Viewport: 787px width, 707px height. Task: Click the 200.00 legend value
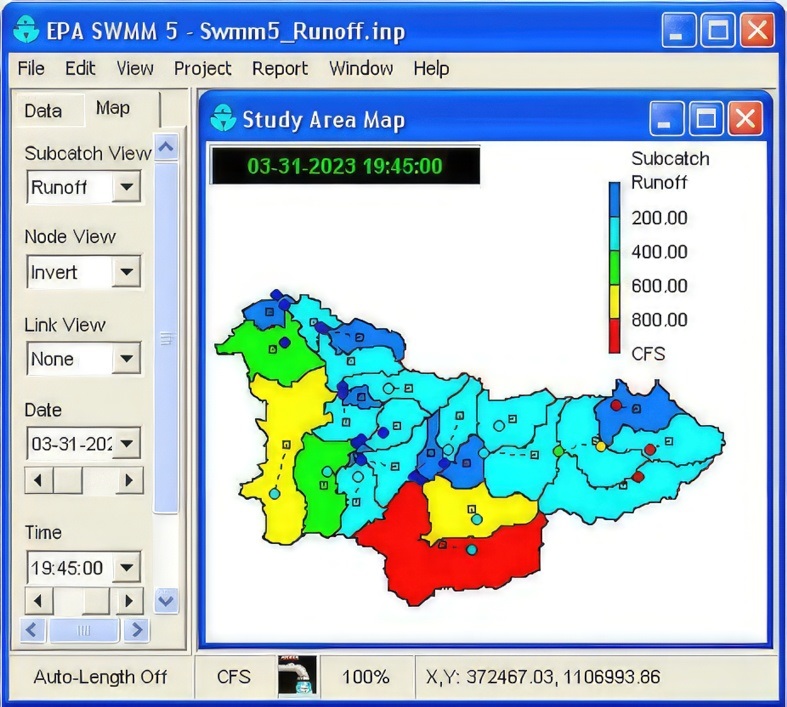[660, 218]
